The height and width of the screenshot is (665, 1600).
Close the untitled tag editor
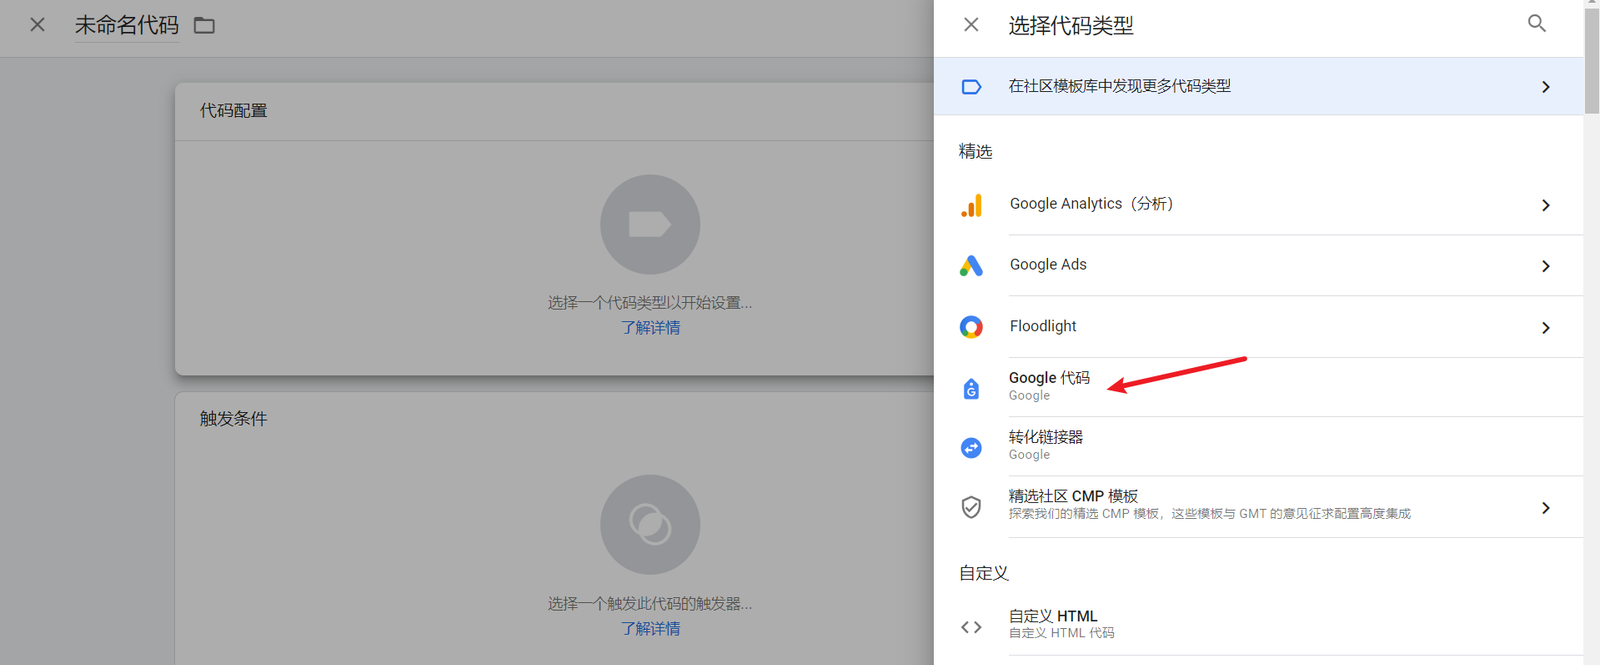37,25
